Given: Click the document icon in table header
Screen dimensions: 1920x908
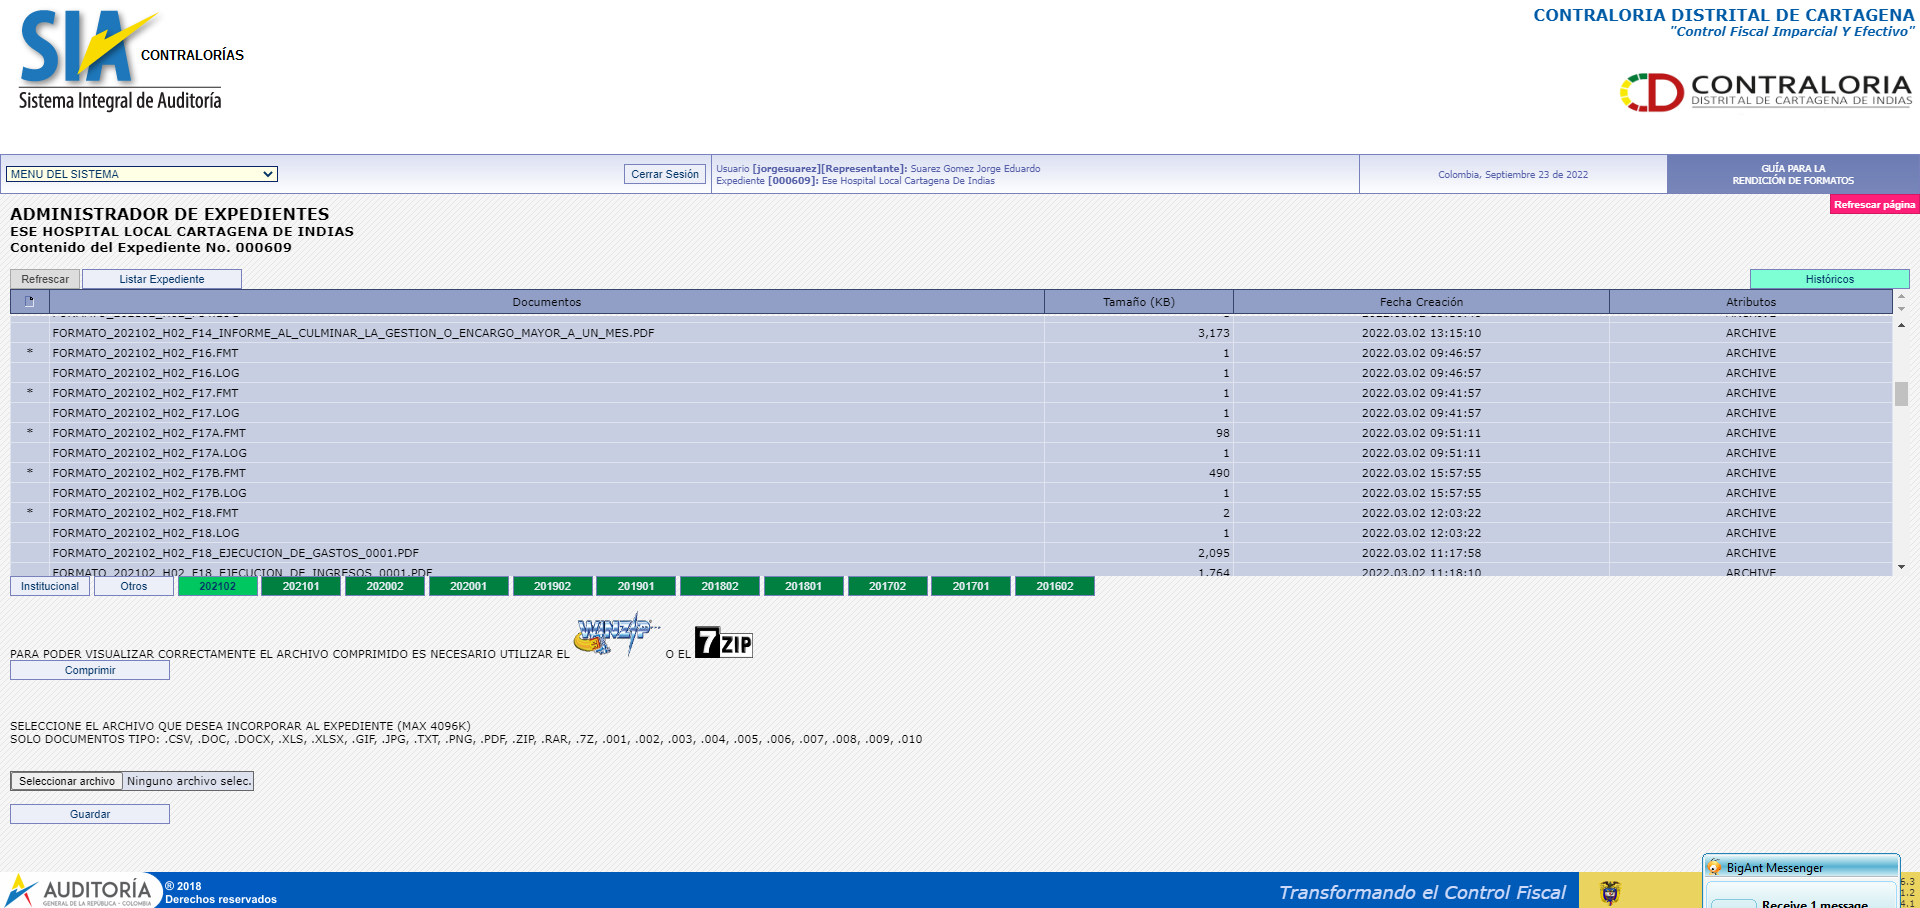Looking at the screenshot, I should pos(30,302).
